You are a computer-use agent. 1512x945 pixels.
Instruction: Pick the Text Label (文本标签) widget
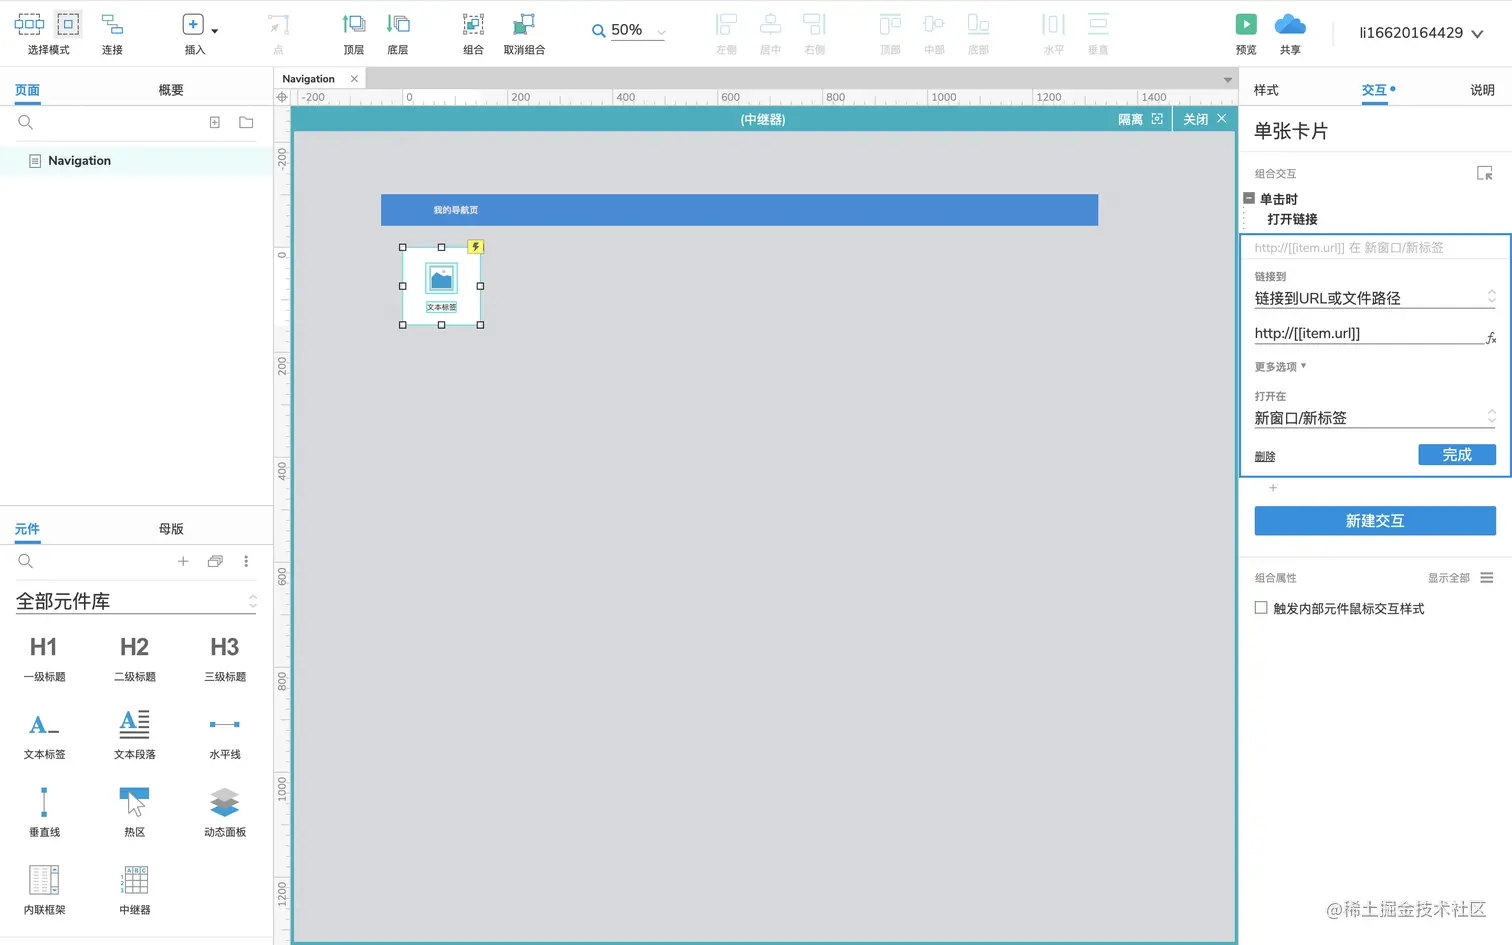click(x=44, y=735)
